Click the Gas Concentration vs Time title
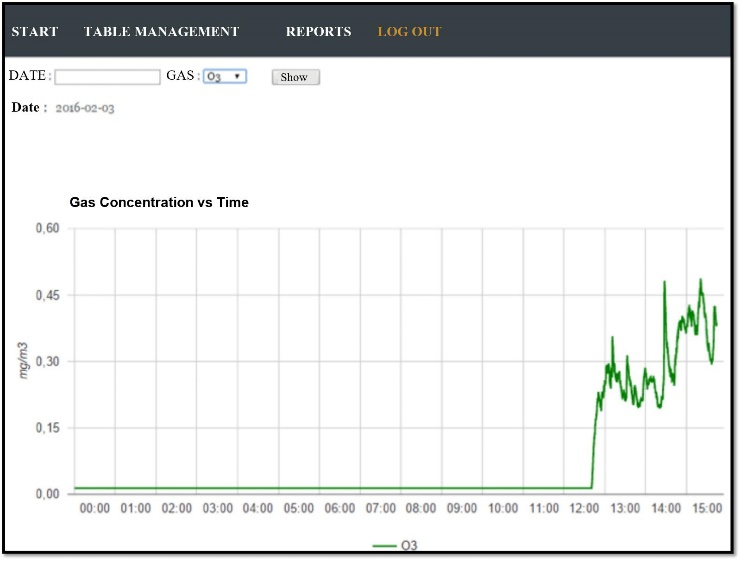This screenshot has width=741, height=561. [159, 202]
